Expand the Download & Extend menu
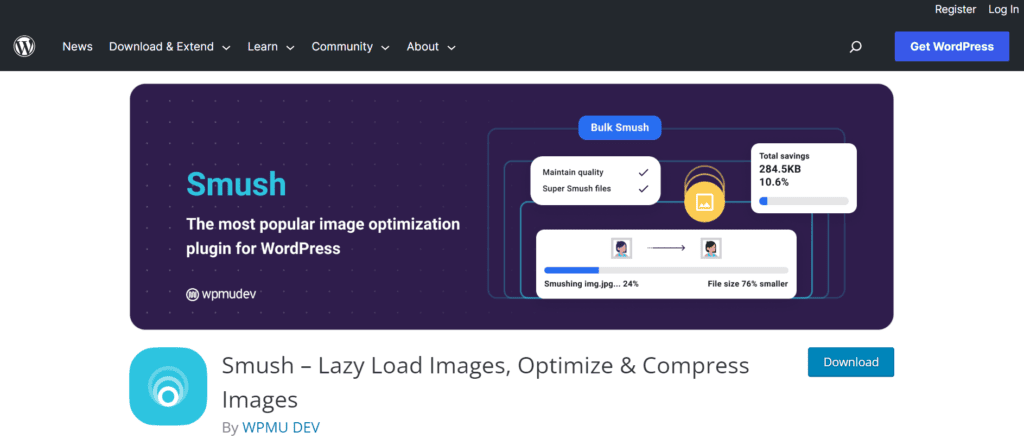This screenshot has height=445, width=1024. [170, 46]
